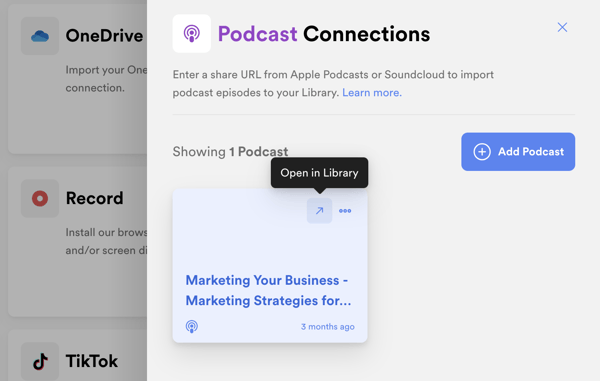Select the Record red circle icon
600x381 pixels.
40,199
